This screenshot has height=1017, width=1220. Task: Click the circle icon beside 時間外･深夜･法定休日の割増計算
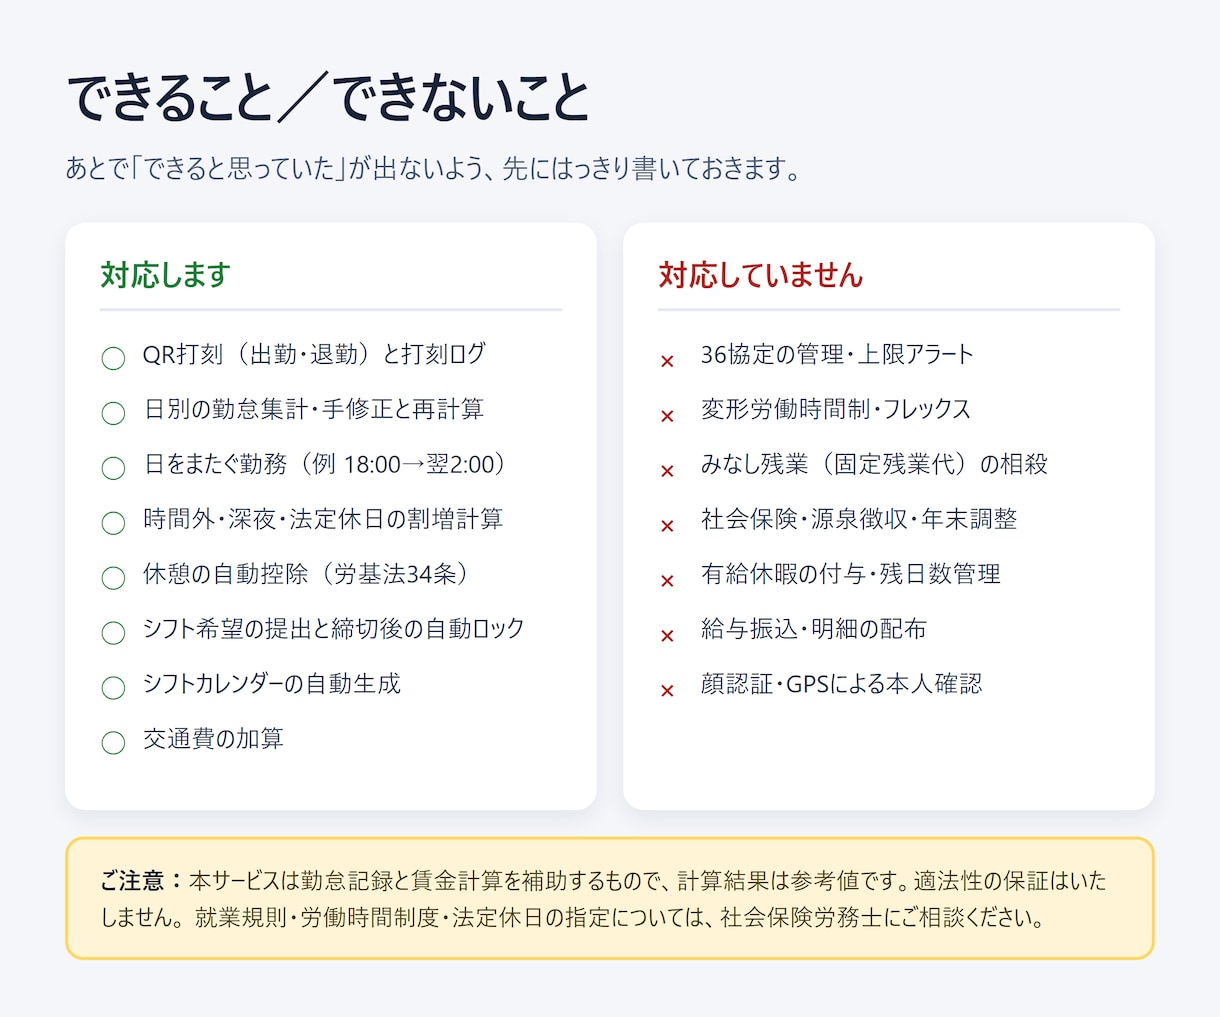[113, 523]
